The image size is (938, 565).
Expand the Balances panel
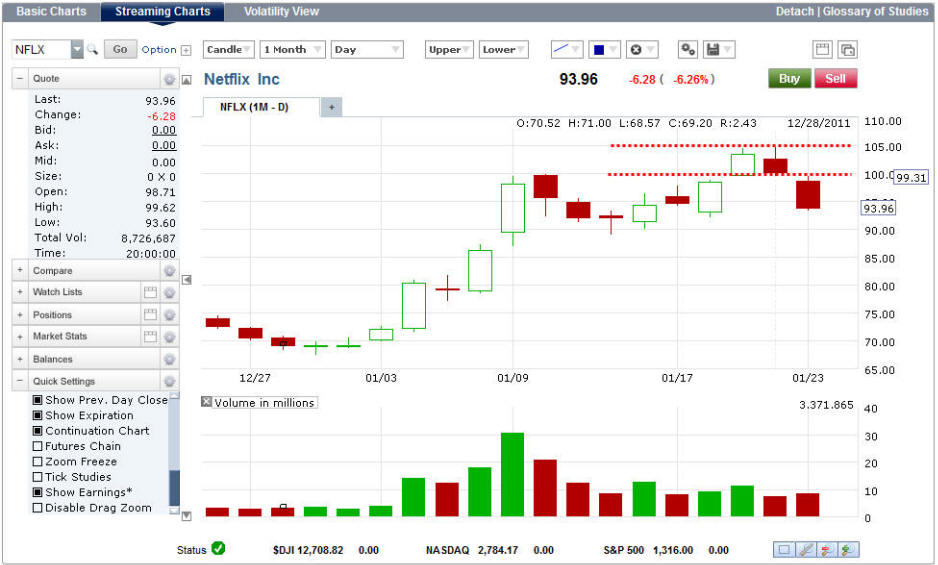coord(20,359)
